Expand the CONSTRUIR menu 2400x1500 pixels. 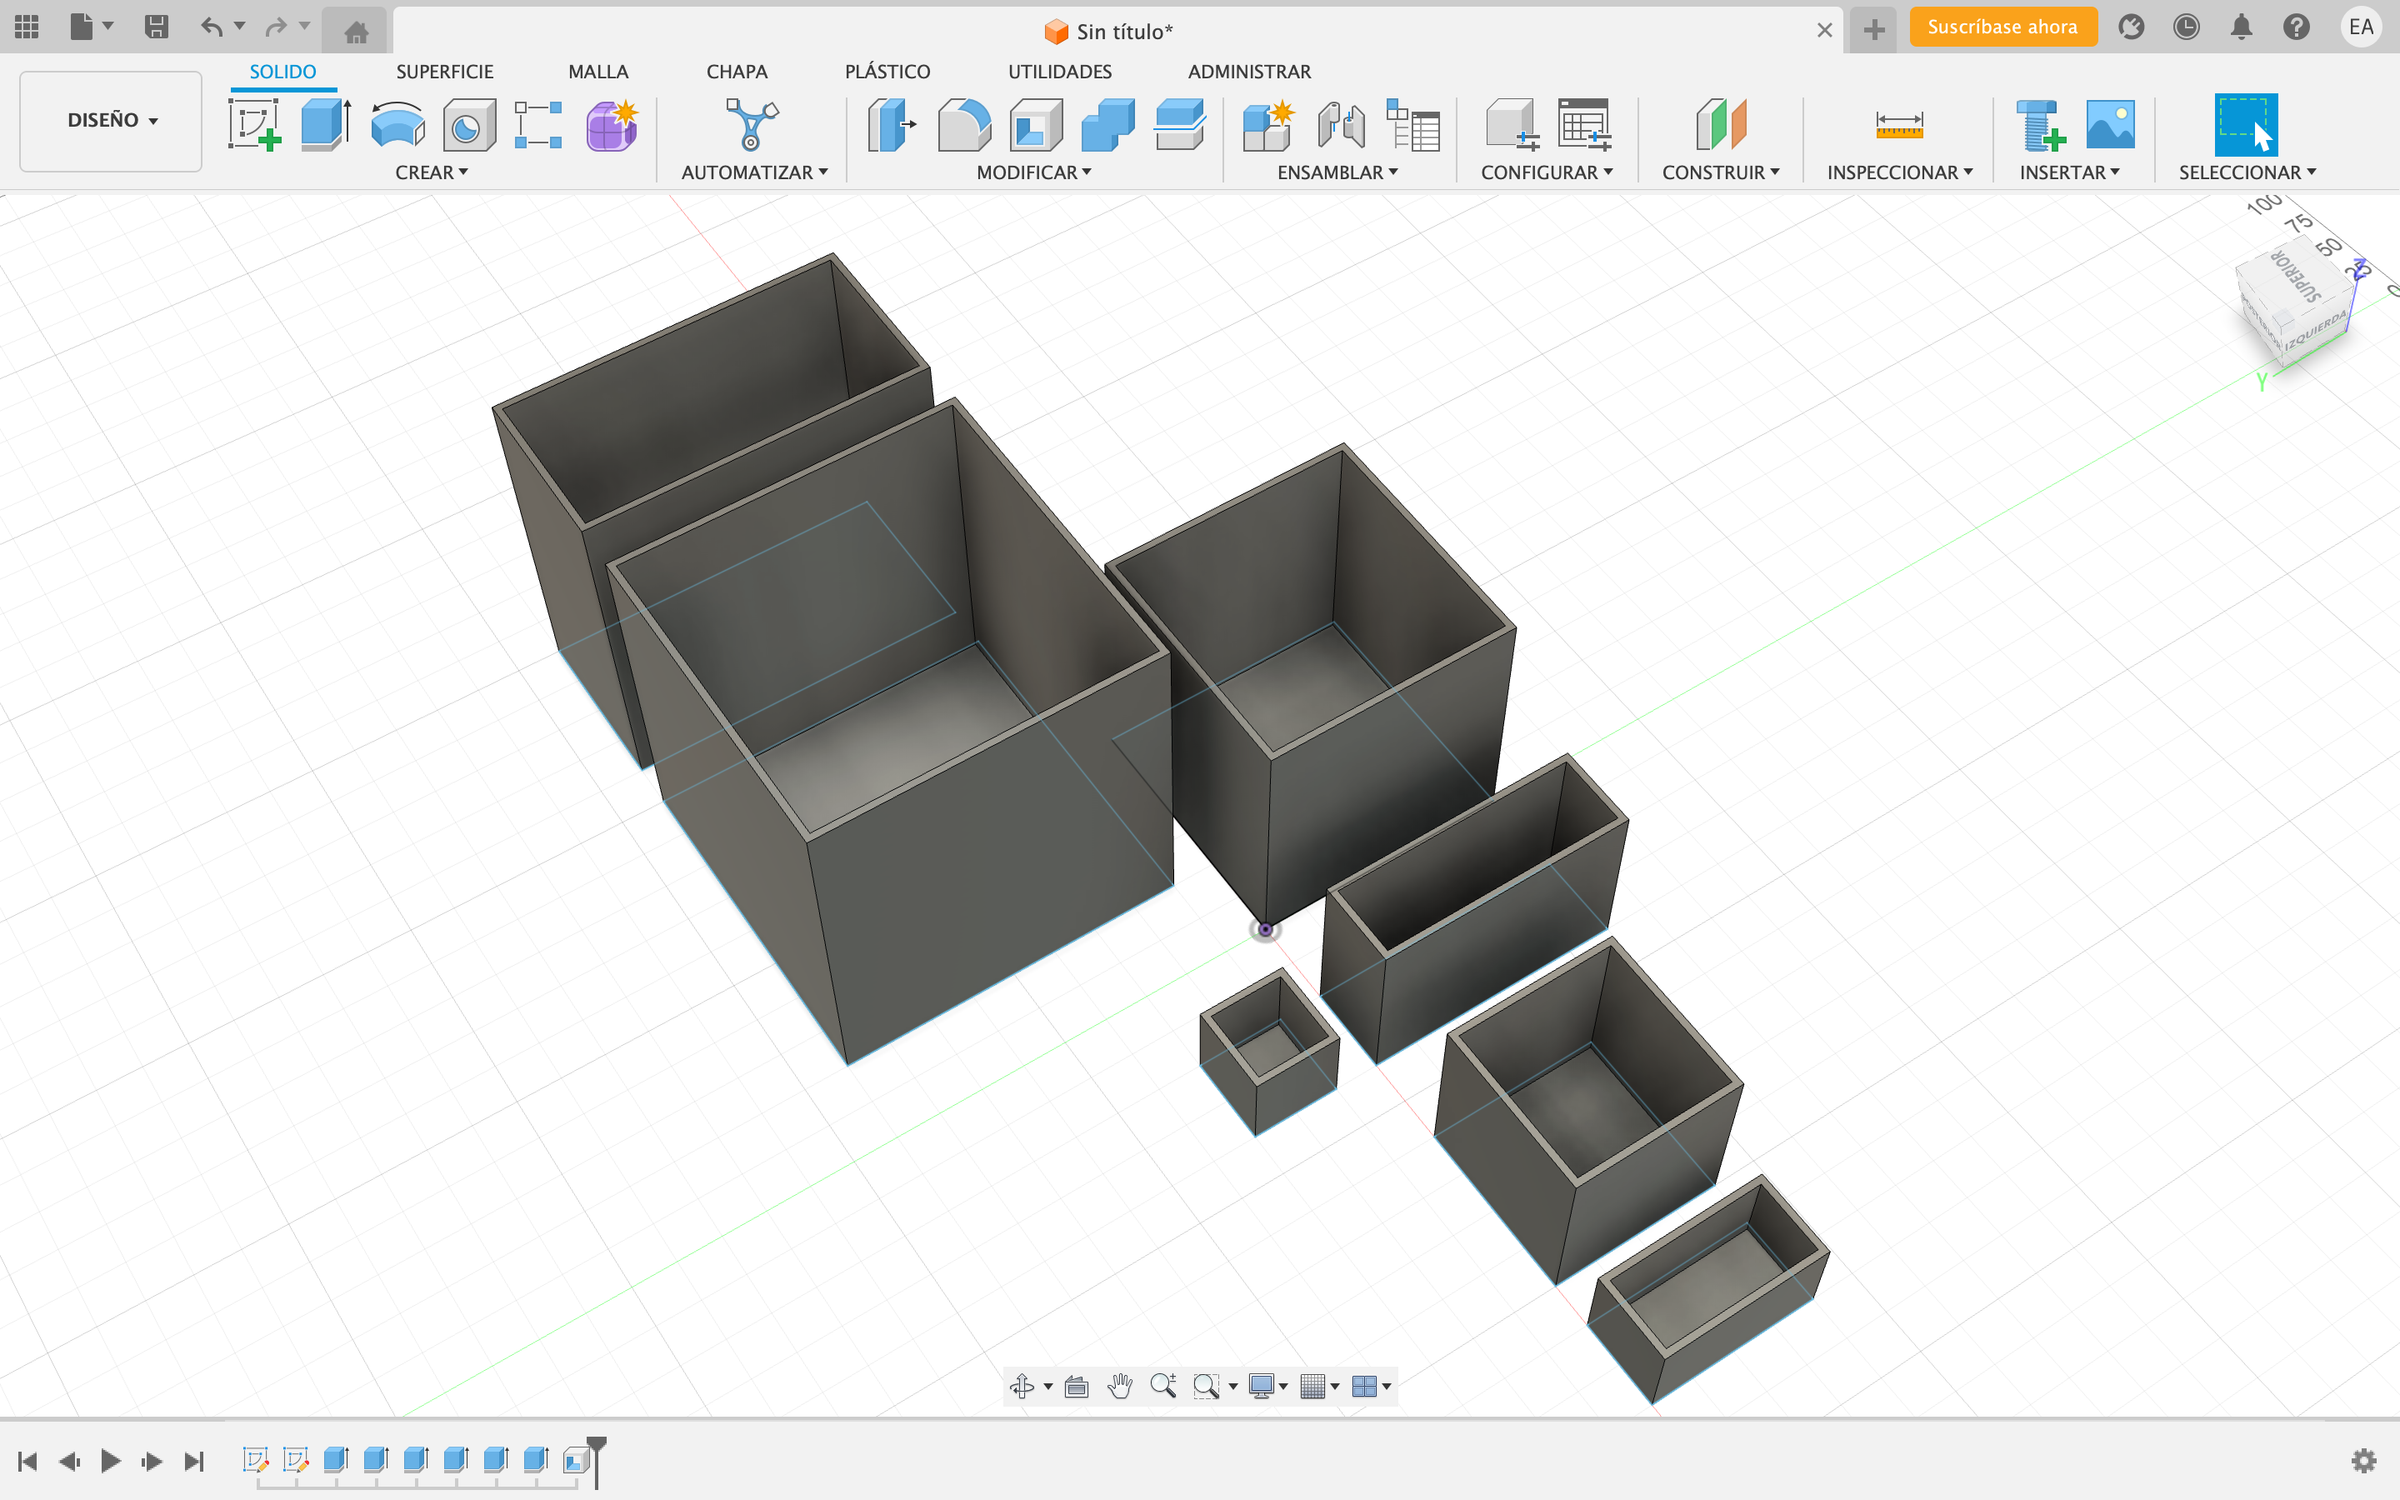point(1720,172)
